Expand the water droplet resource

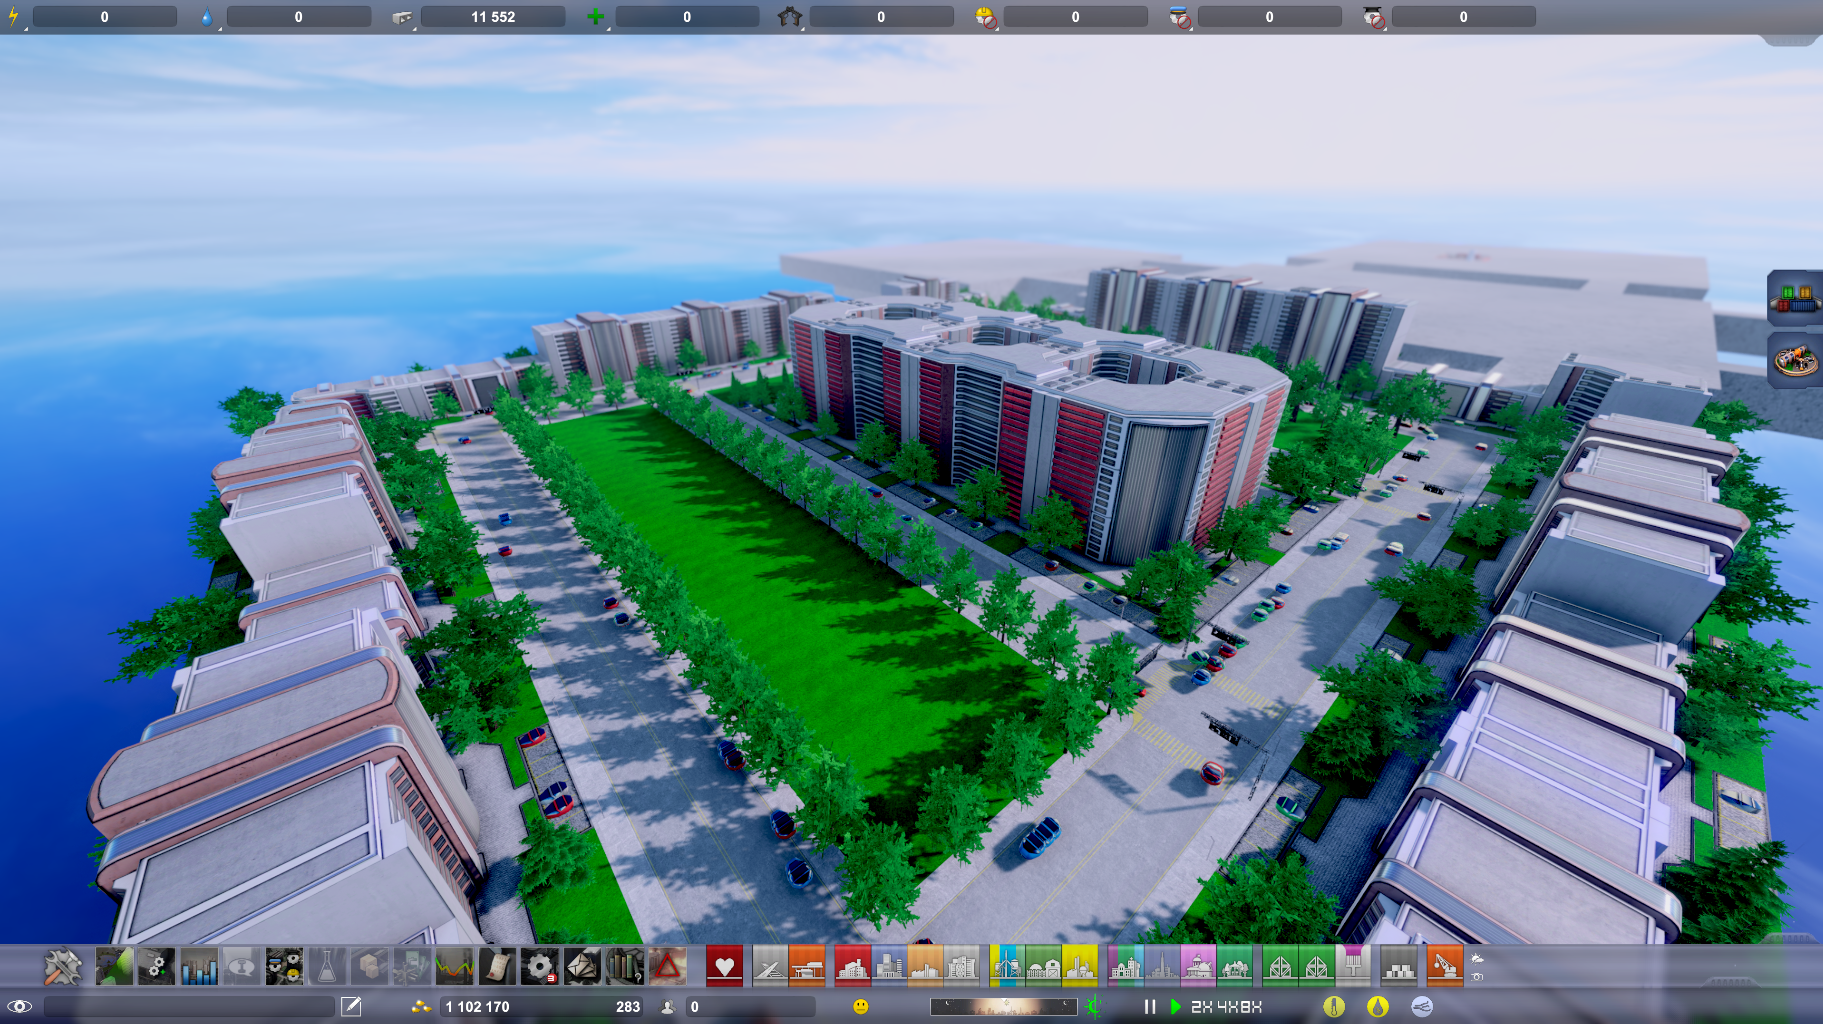pyautogui.click(x=206, y=17)
